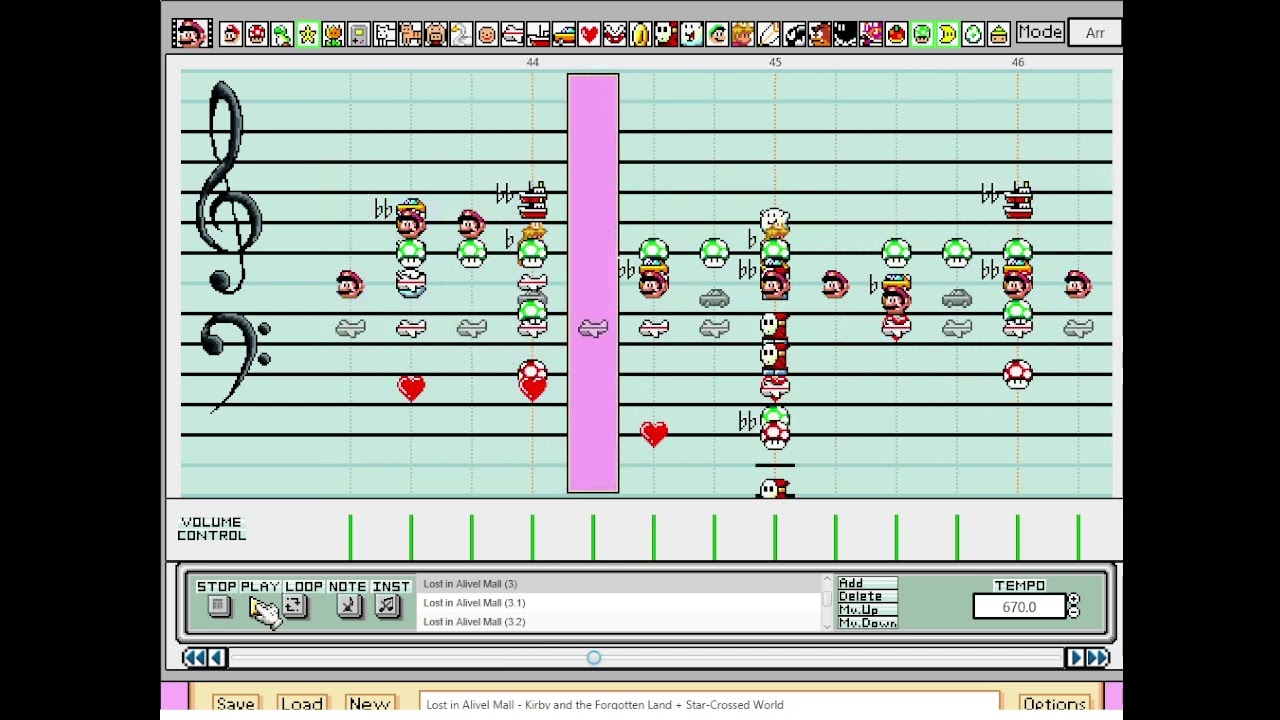Open the Options menu

pos(1054,704)
